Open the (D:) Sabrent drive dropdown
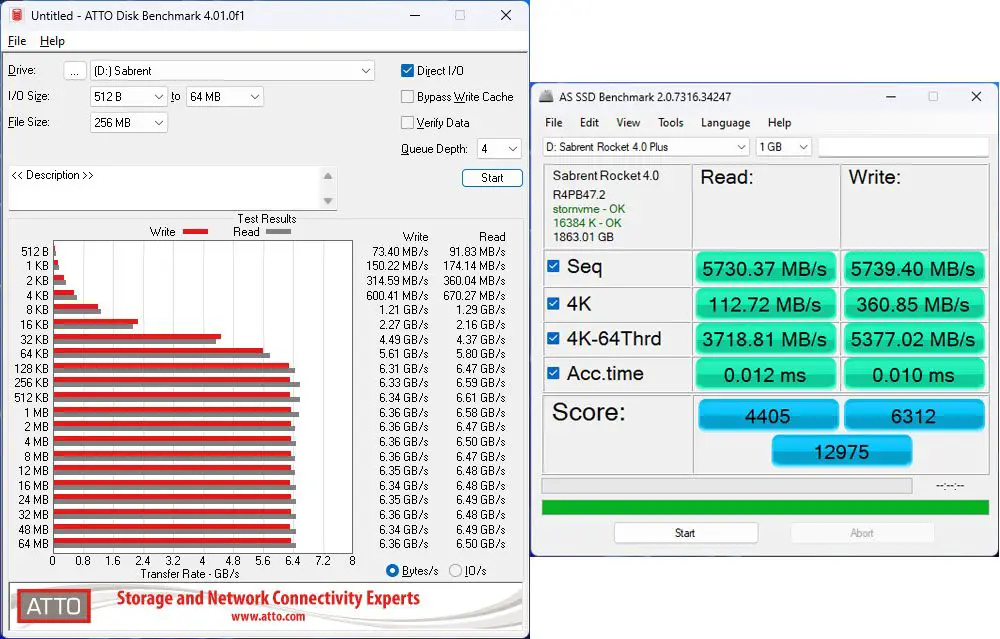The width and height of the screenshot is (1000, 639). (232, 71)
